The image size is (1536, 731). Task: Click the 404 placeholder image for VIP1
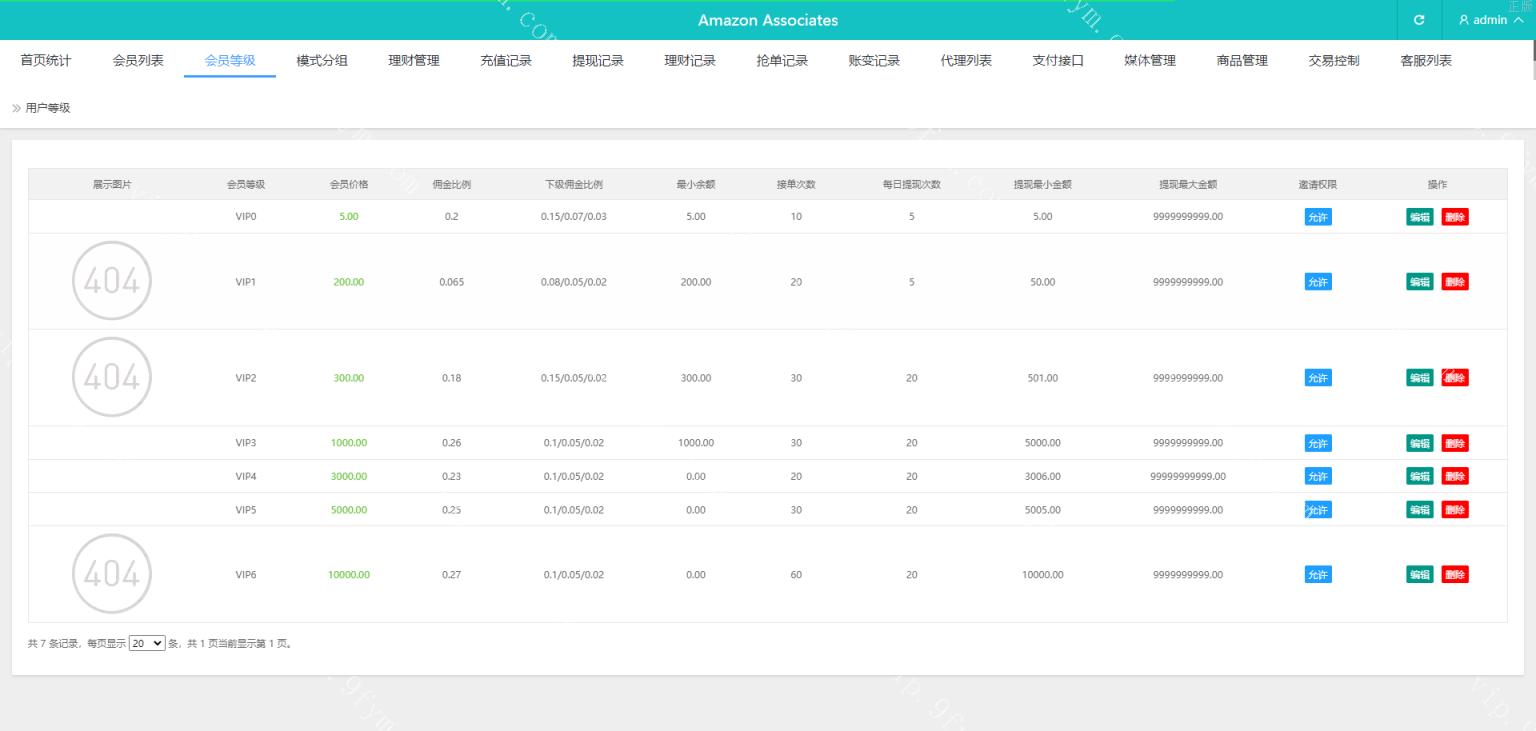tap(112, 281)
